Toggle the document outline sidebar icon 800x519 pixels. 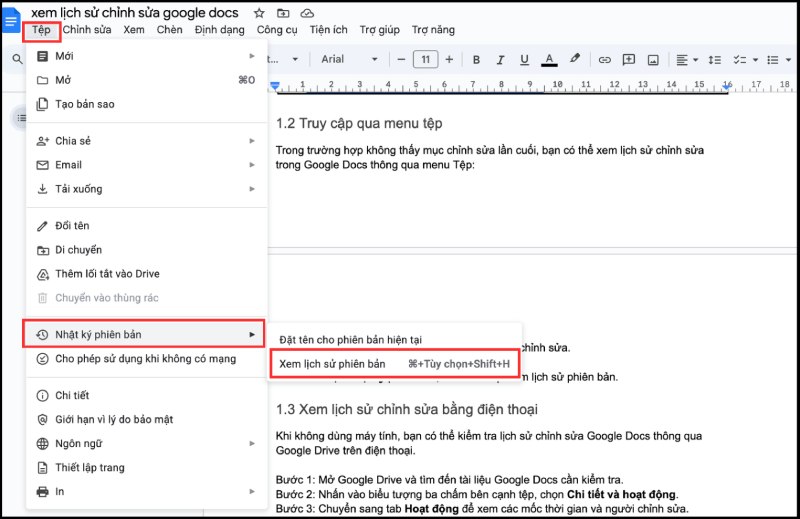coord(20,118)
